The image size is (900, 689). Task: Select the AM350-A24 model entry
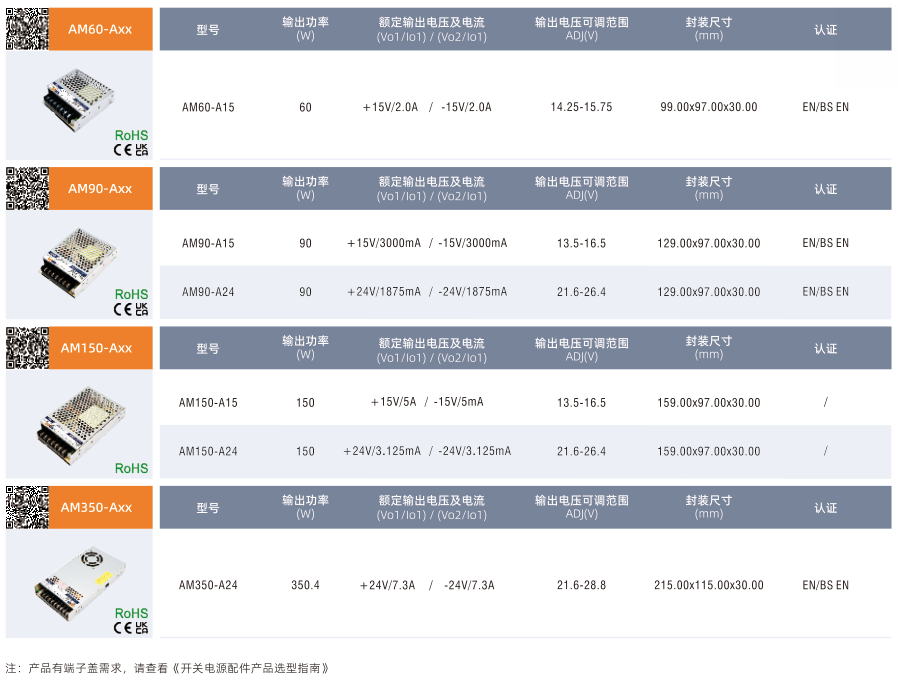208,585
